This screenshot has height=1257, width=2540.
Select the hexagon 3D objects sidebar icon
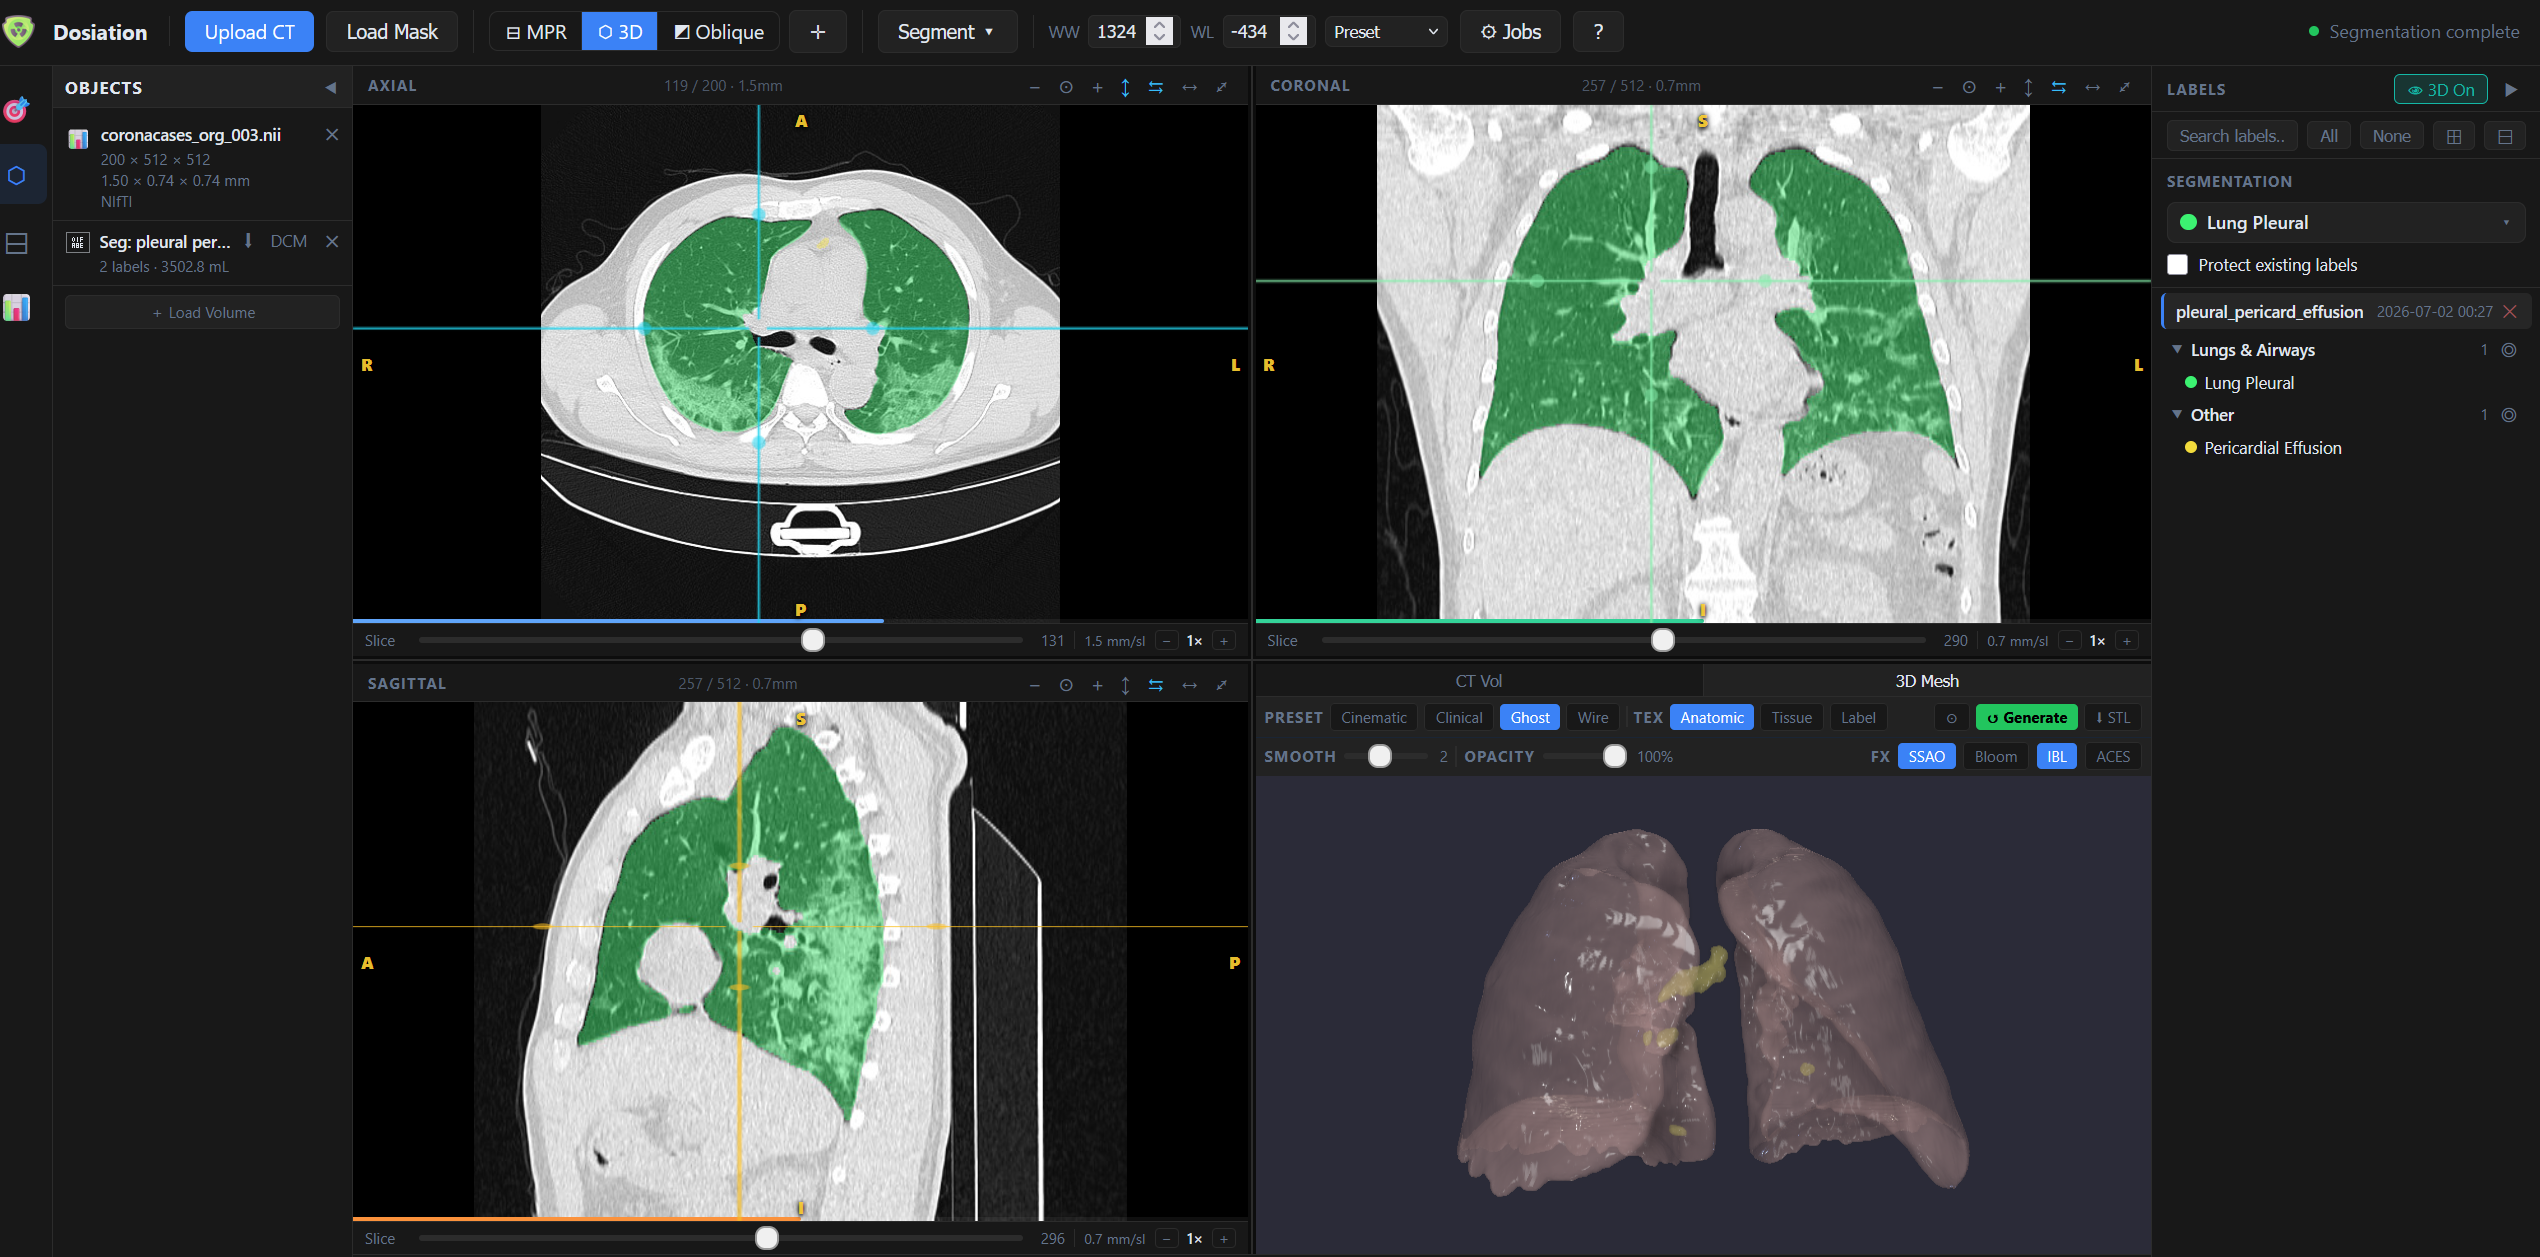click(x=17, y=175)
